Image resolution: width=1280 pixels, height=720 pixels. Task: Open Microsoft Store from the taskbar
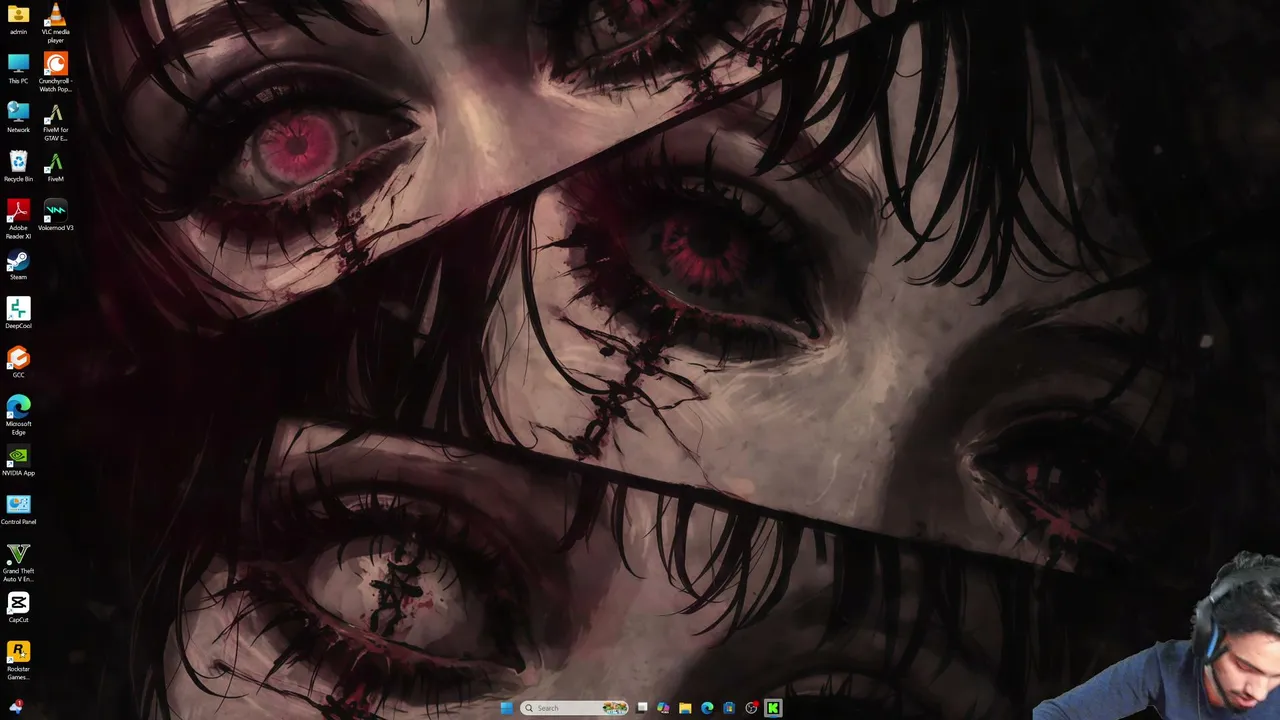[x=729, y=708]
